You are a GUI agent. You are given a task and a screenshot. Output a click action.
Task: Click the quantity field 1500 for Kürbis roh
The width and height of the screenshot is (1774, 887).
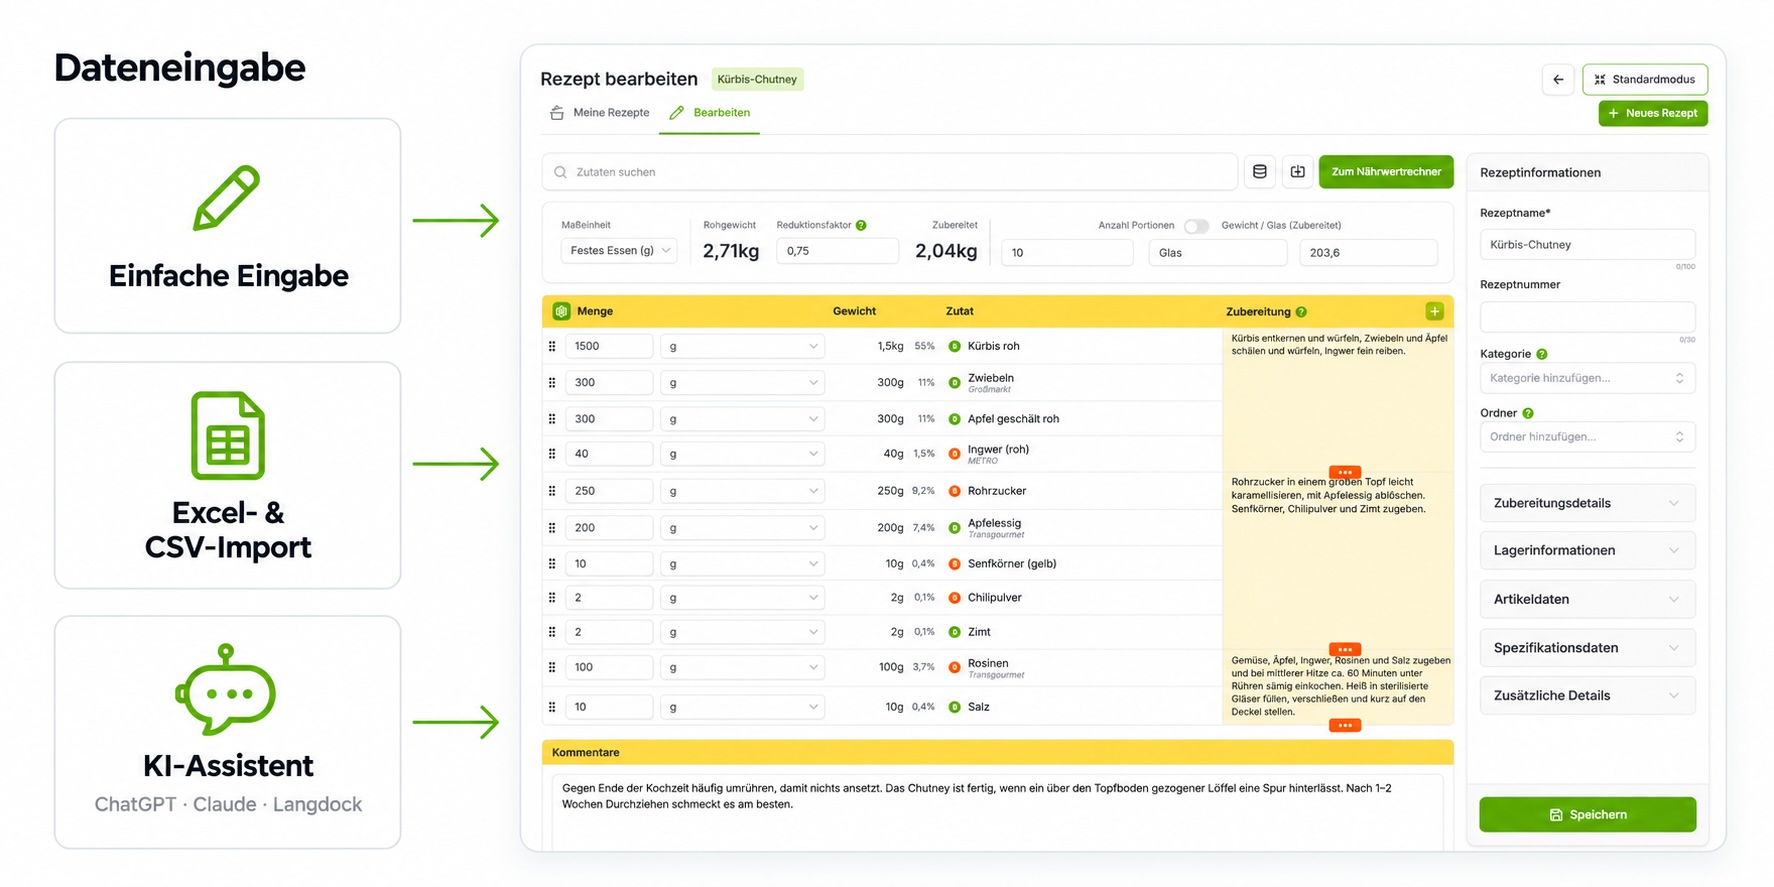(609, 346)
